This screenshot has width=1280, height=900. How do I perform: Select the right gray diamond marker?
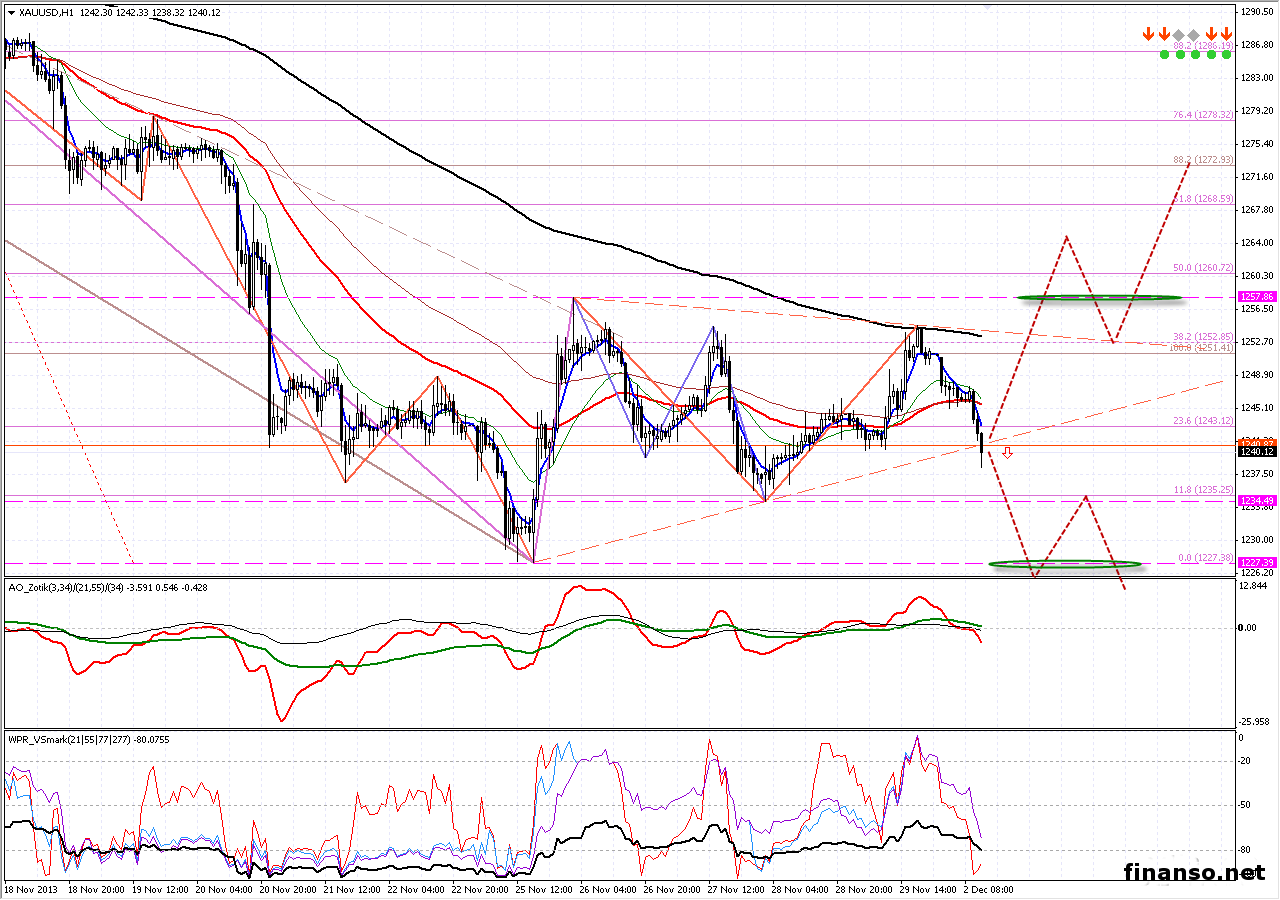click(1194, 35)
